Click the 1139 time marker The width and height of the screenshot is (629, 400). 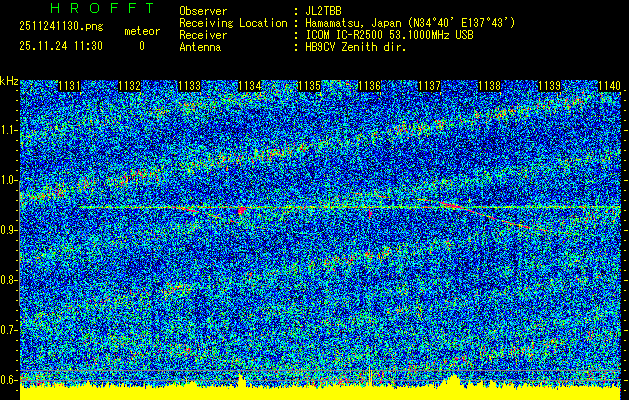point(549,87)
